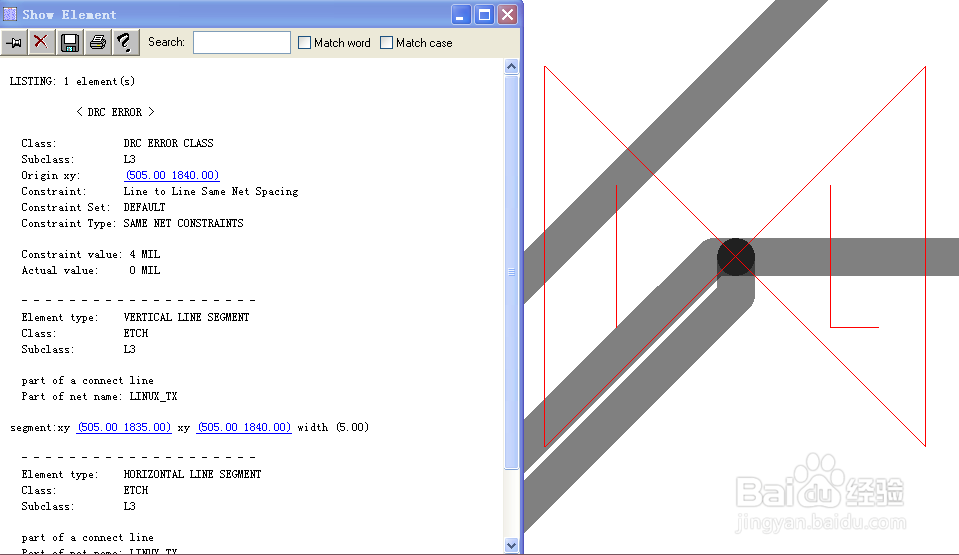
Task: Click the 'Constraint value: 4 MIL' line
Action: coord(91,255)
